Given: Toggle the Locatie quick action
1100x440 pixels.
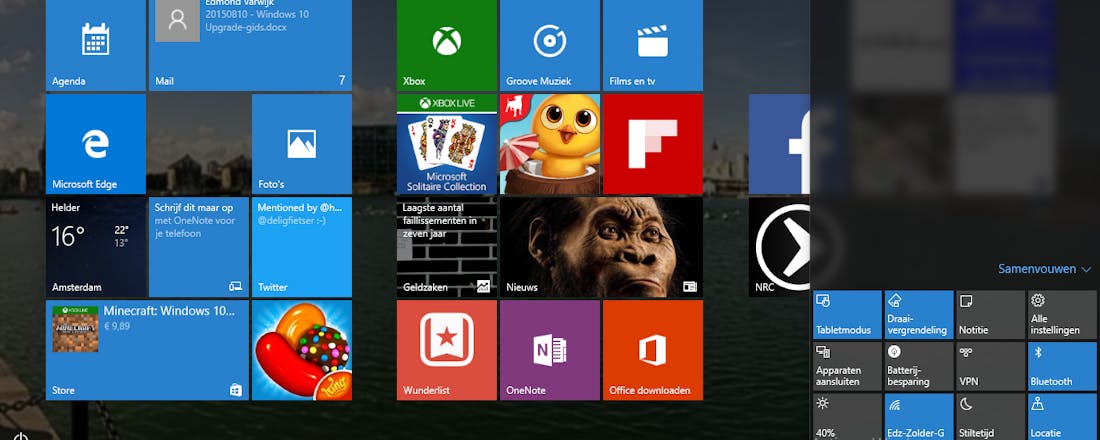Looking at the screenshot, I should (1062, 417).
